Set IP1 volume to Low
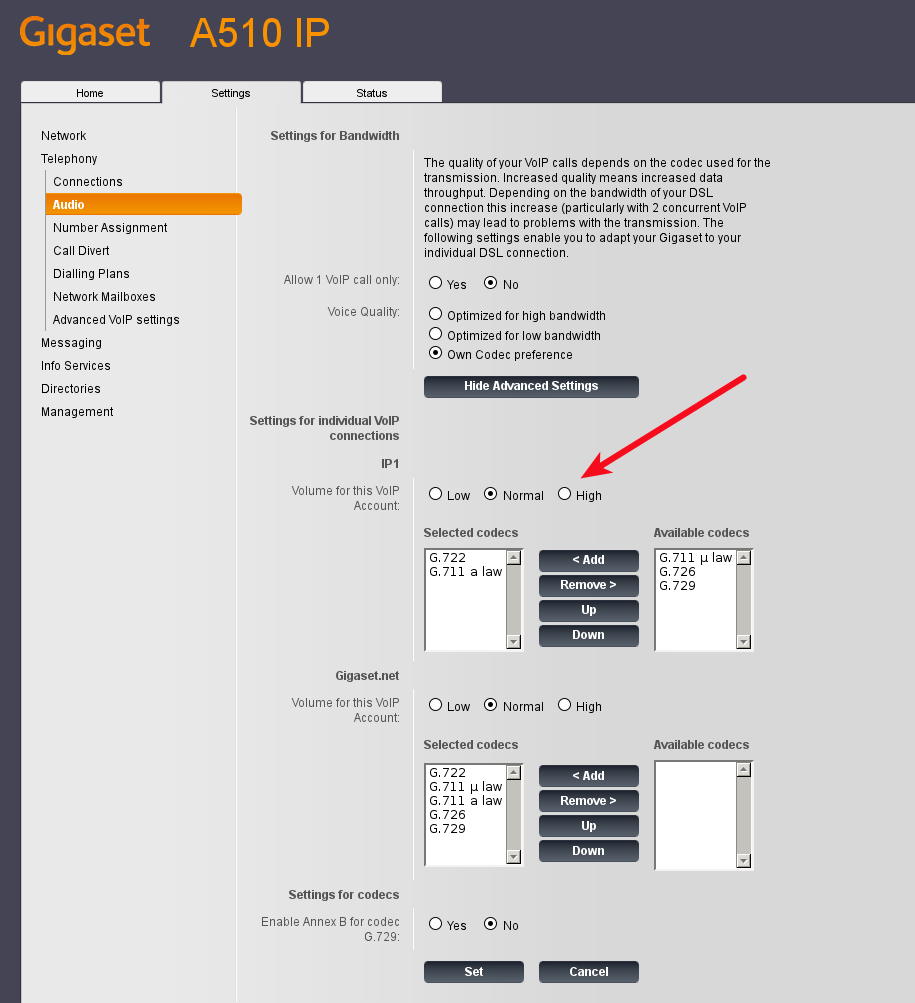This screenshot has width=915, height=1003. point(436,493)
